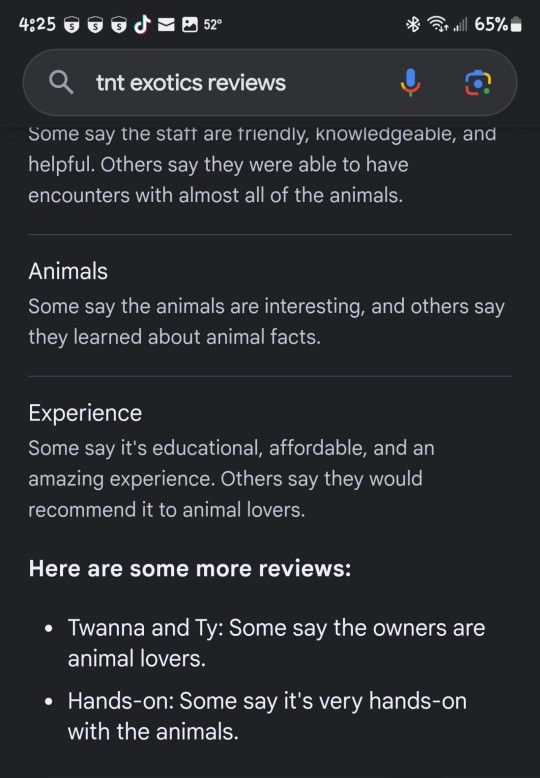Tap the mail notification icon
Viewport: 540px width, 778px height.
point(166,24)
